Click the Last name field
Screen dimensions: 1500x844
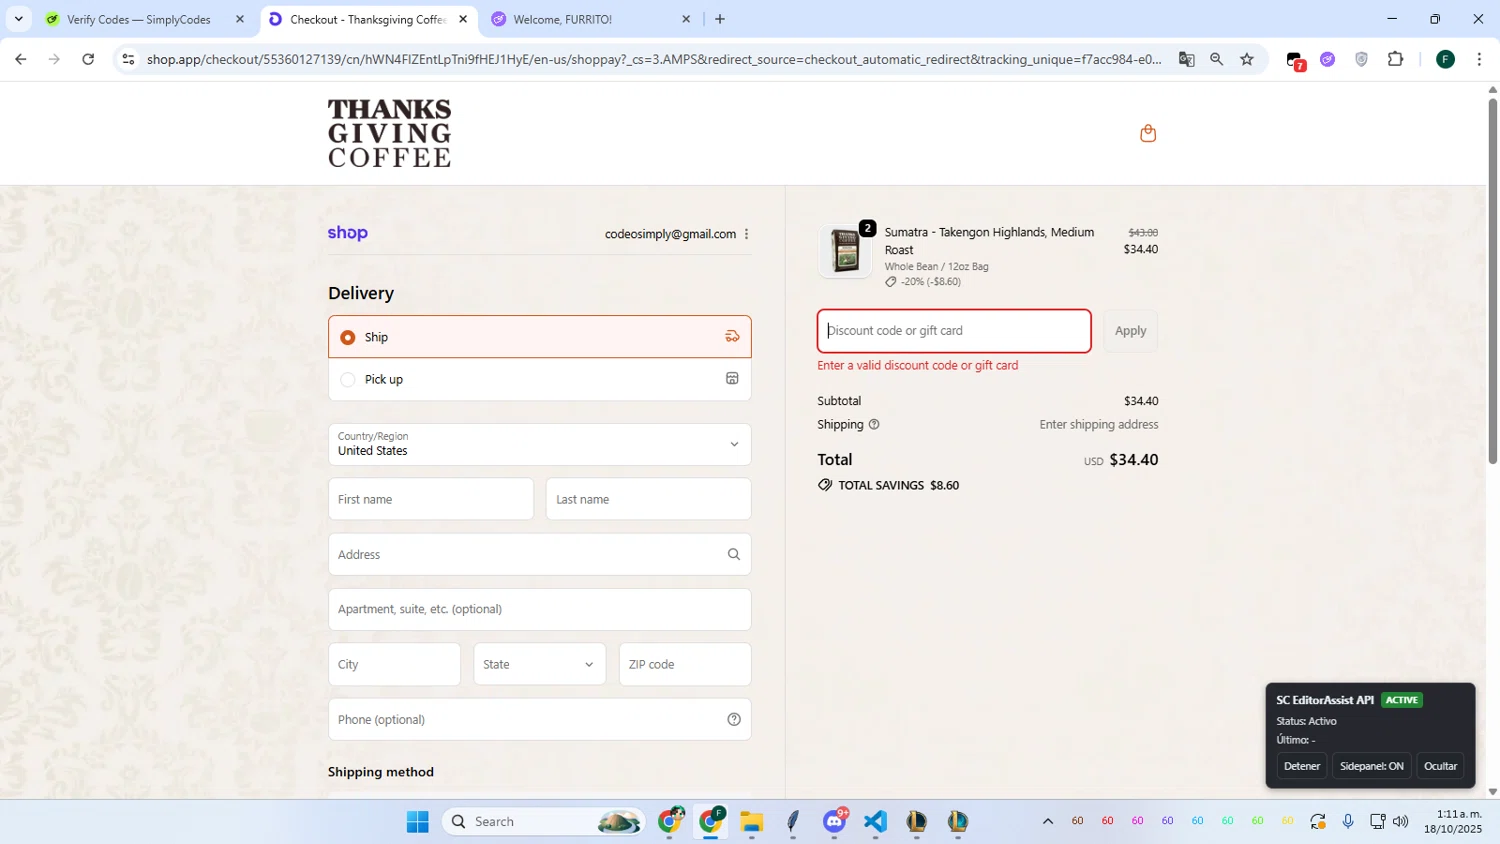tap(648, 499)
